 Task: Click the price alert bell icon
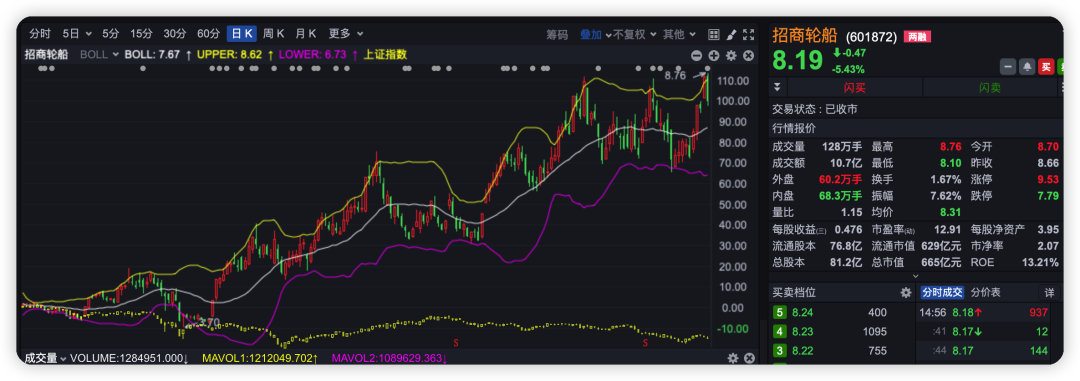(1027, 66)
